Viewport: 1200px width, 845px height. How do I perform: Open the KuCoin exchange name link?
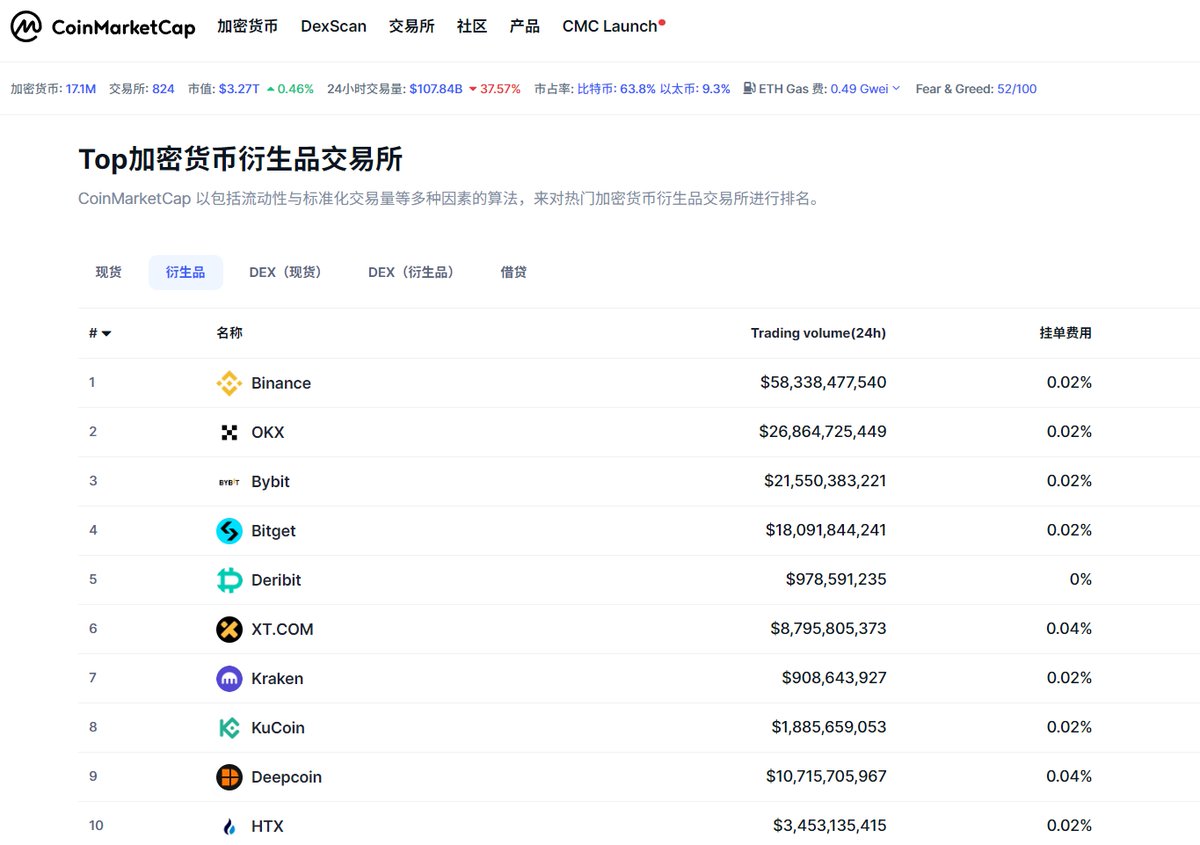[x=278, y=728]
